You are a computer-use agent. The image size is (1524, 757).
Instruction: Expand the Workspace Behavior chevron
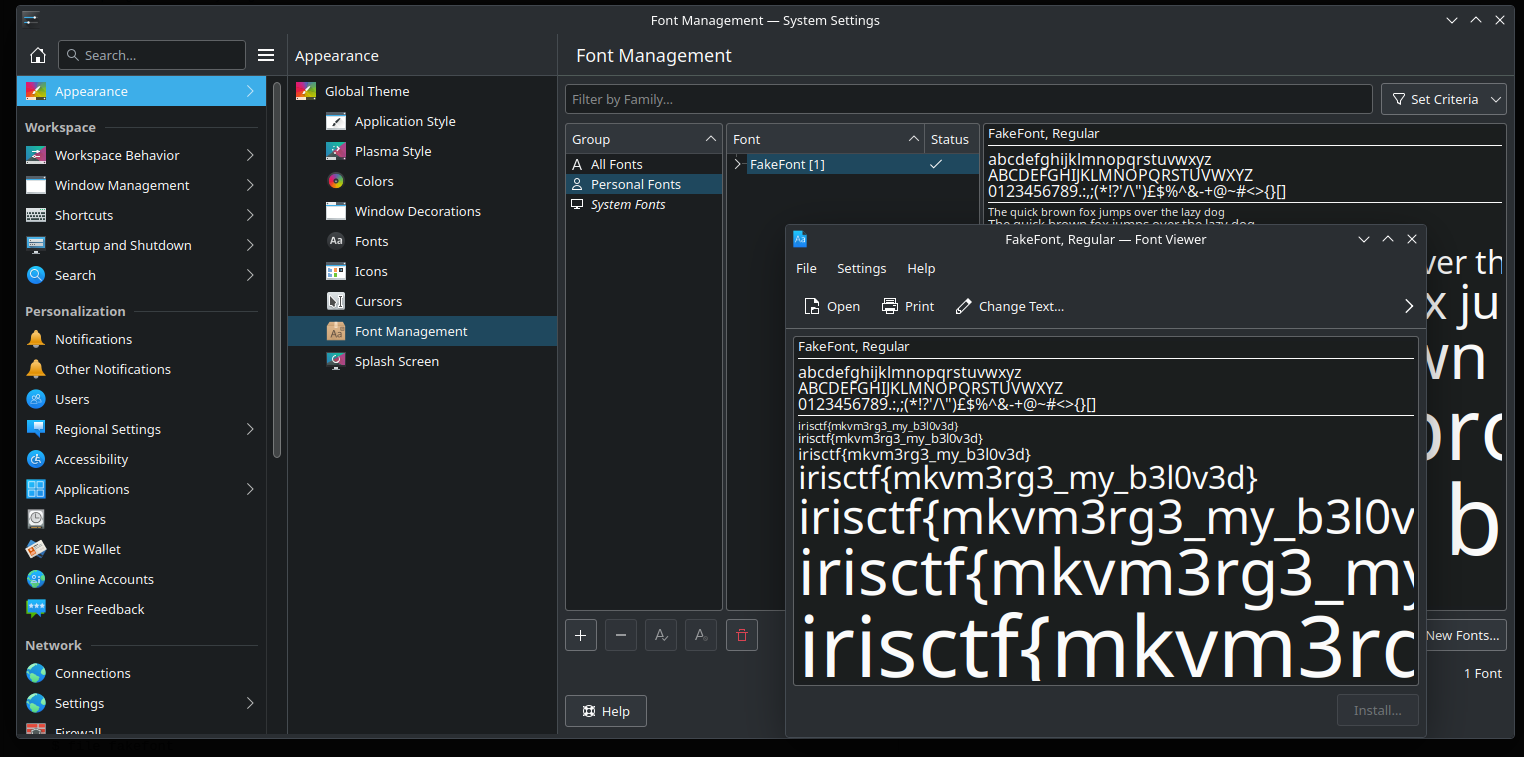pyautogui.click(x=250, y=155)
